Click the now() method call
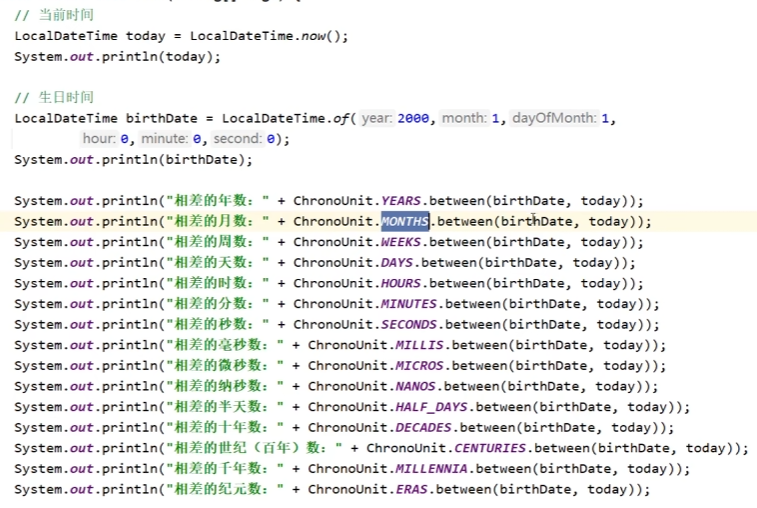The height and width of the screenshot is (508, 757). coord(321,36)
